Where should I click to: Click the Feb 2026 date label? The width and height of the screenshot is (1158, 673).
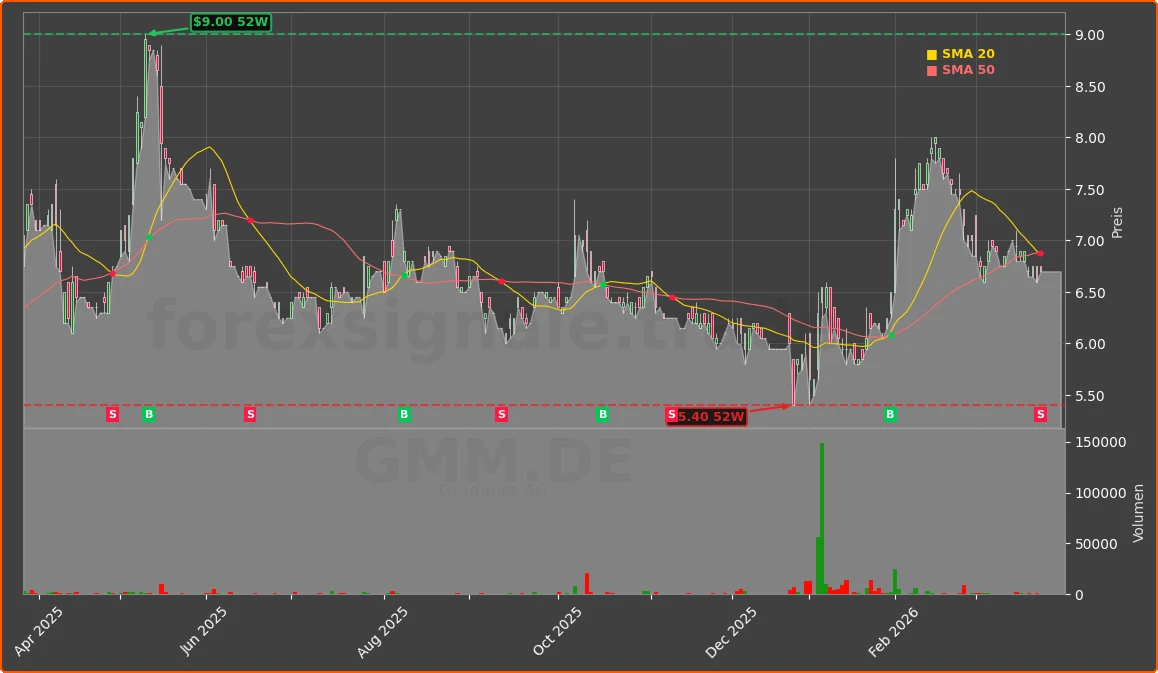894,632
